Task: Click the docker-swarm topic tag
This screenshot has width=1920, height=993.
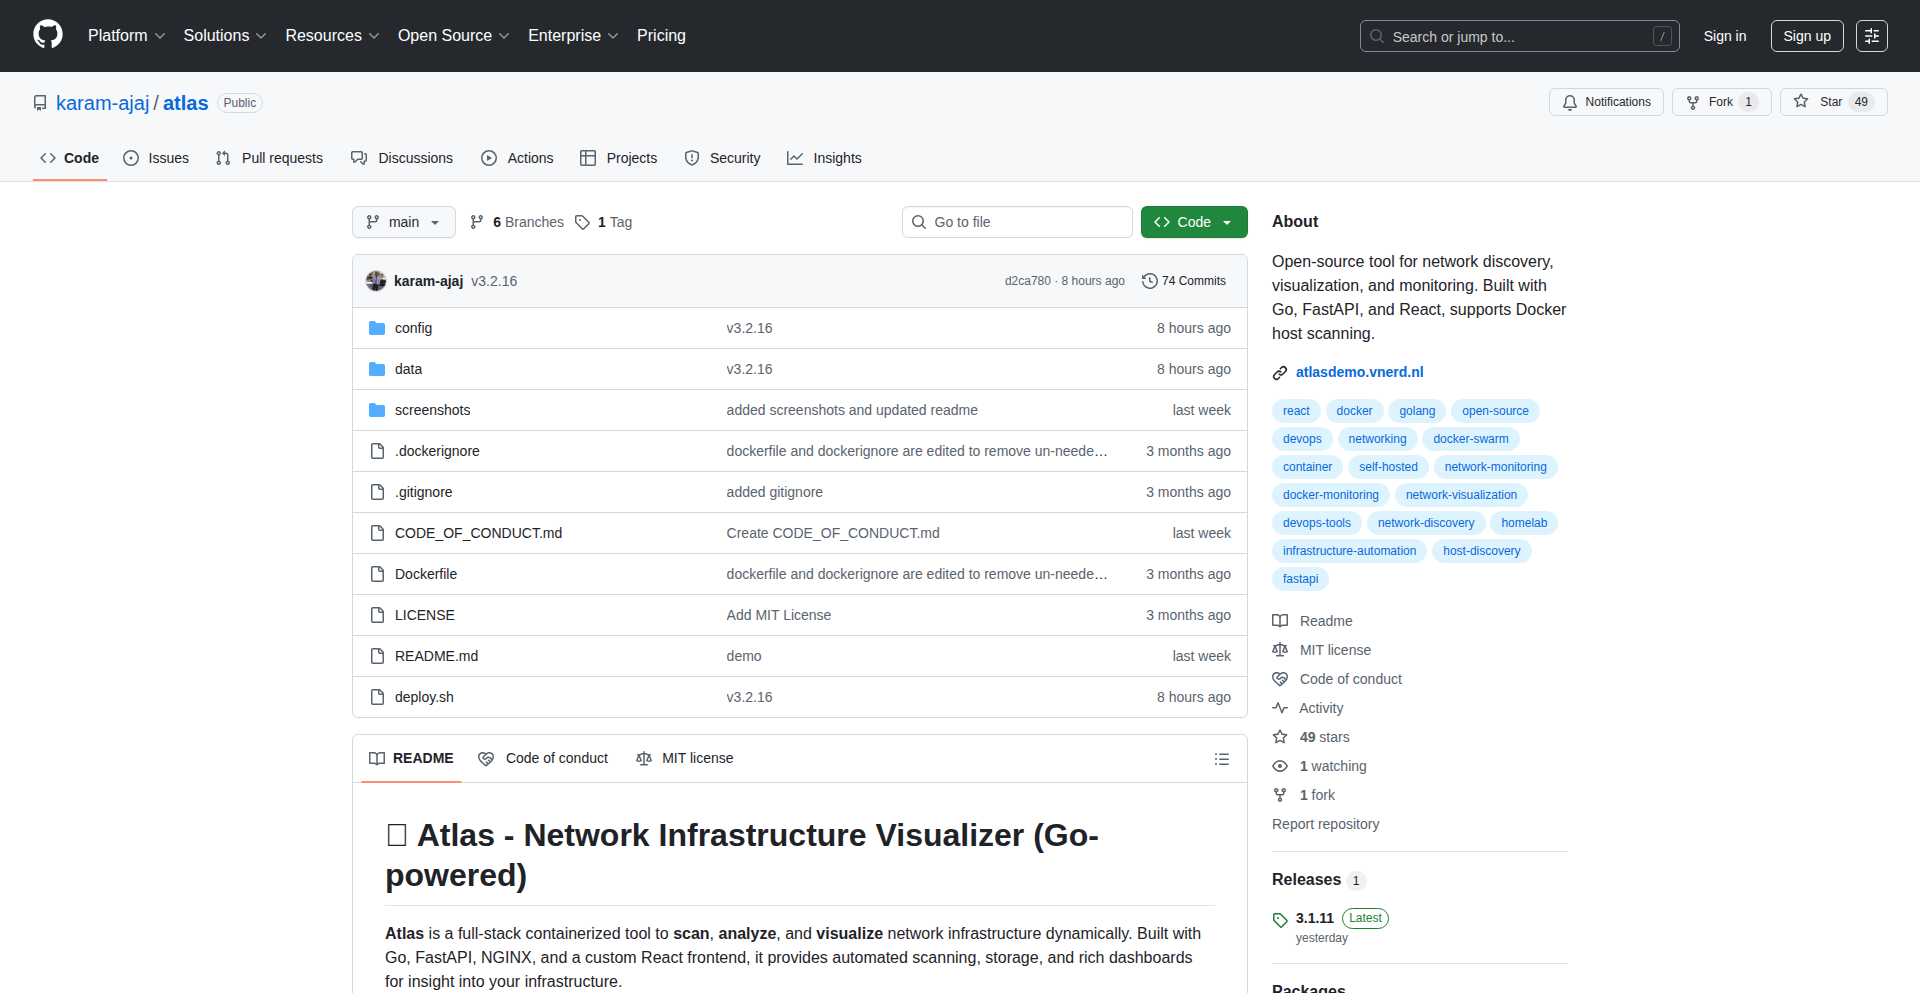Action: coord(1471,439)
